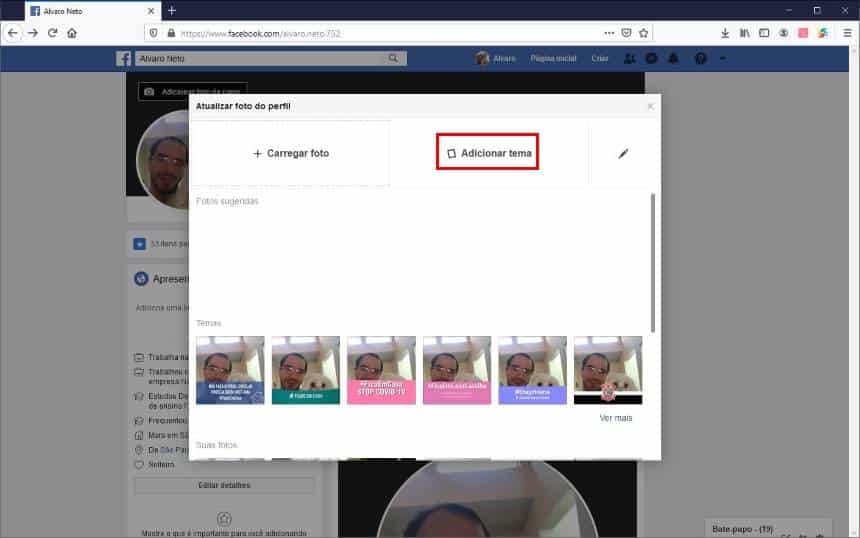Open page actions three-dot menu in address bar

[x=609, y=33]
